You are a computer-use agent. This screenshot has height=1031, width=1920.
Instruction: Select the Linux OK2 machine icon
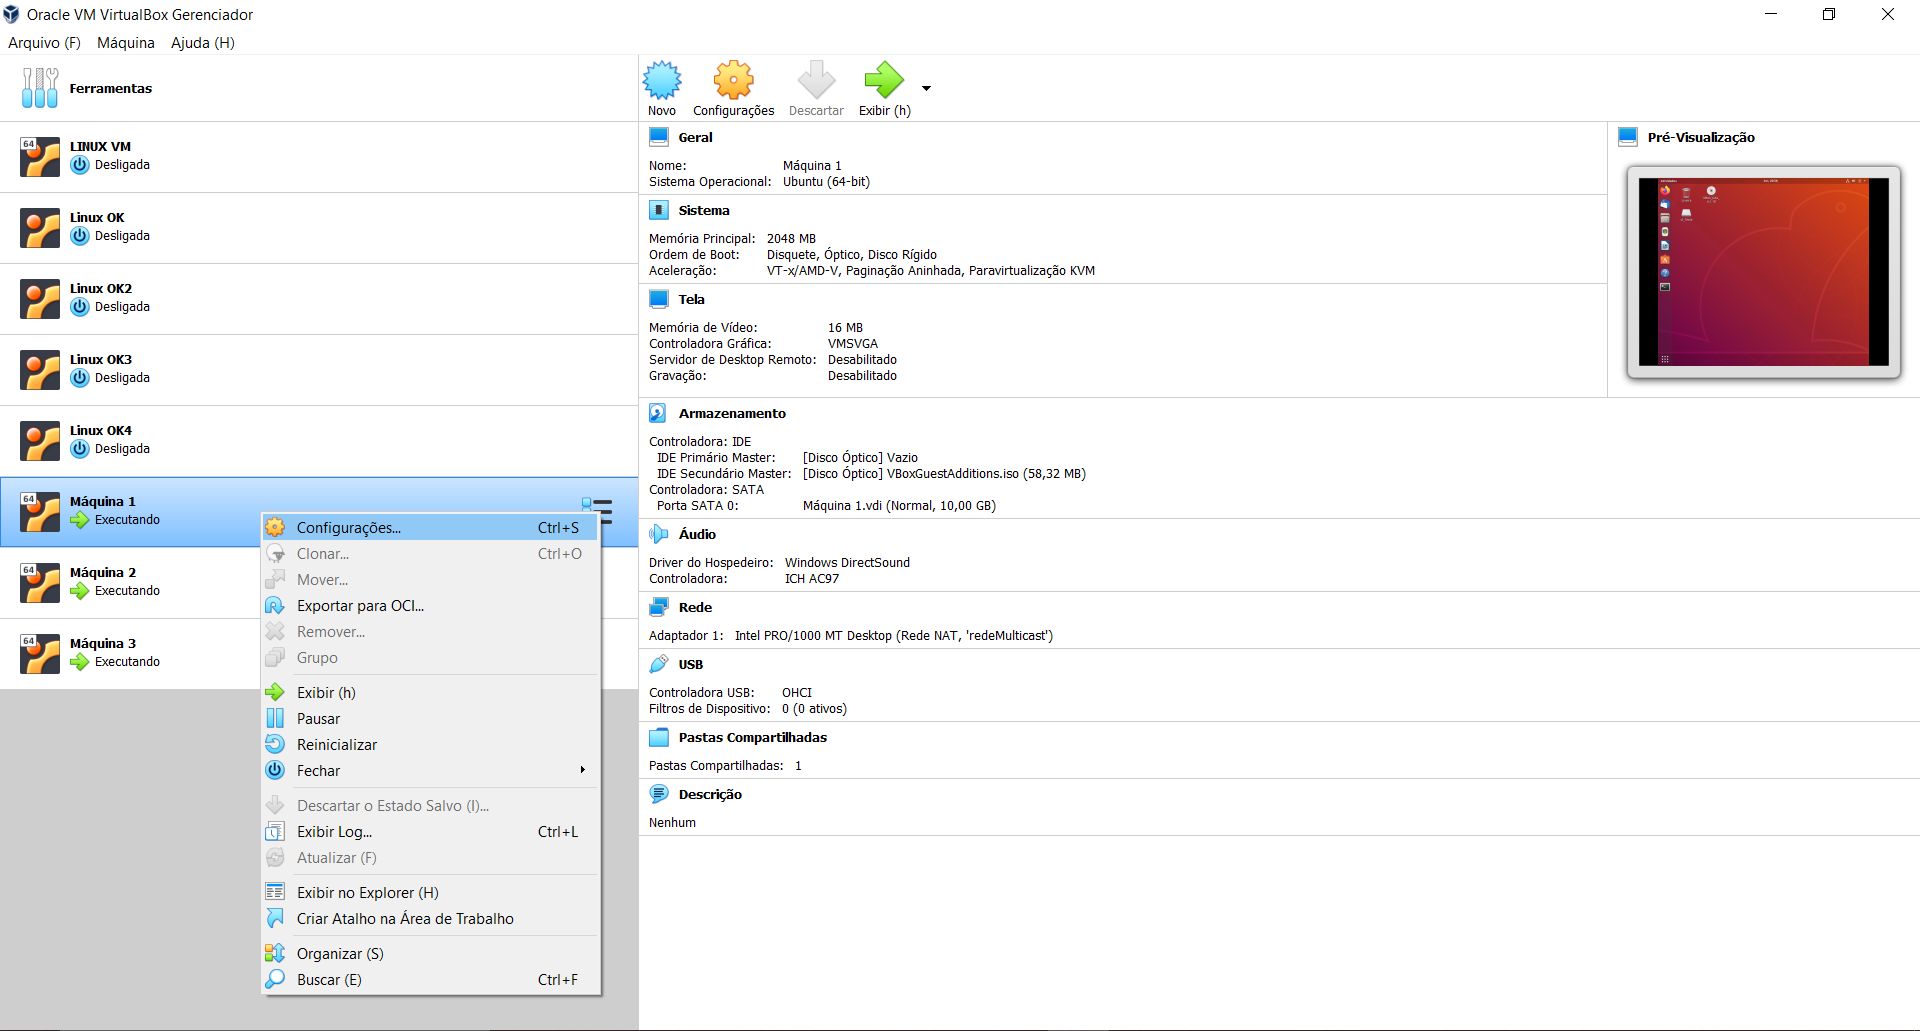(x=40, y=299)
